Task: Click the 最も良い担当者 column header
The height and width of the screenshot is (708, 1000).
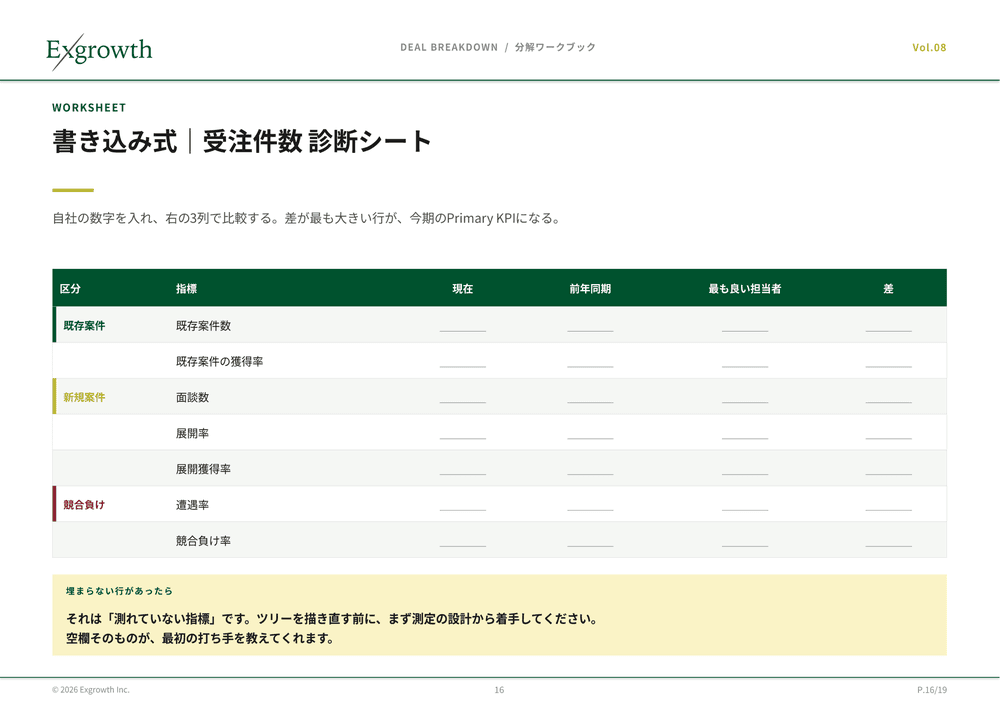Action: 745,288
